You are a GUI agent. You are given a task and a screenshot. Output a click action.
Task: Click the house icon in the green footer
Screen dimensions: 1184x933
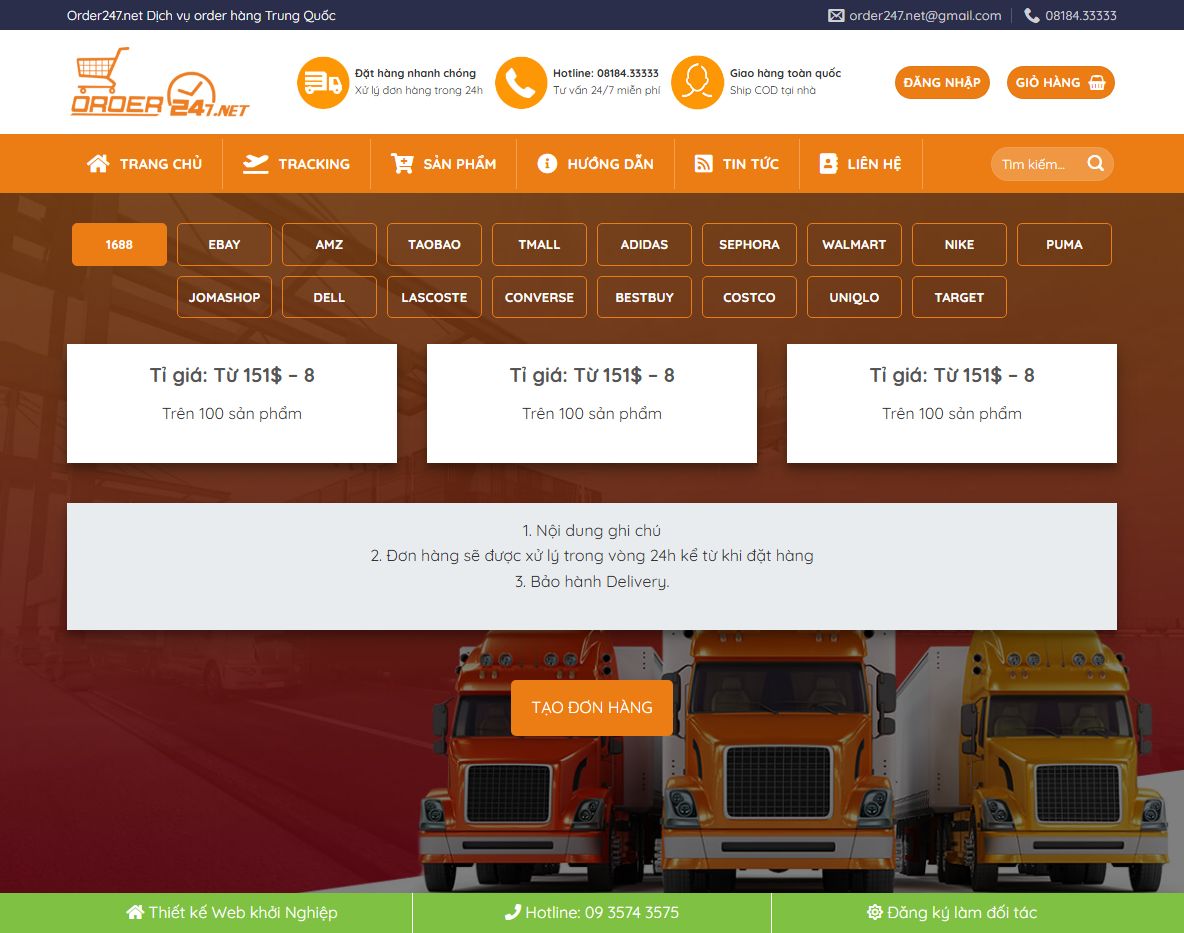[135, 912]
